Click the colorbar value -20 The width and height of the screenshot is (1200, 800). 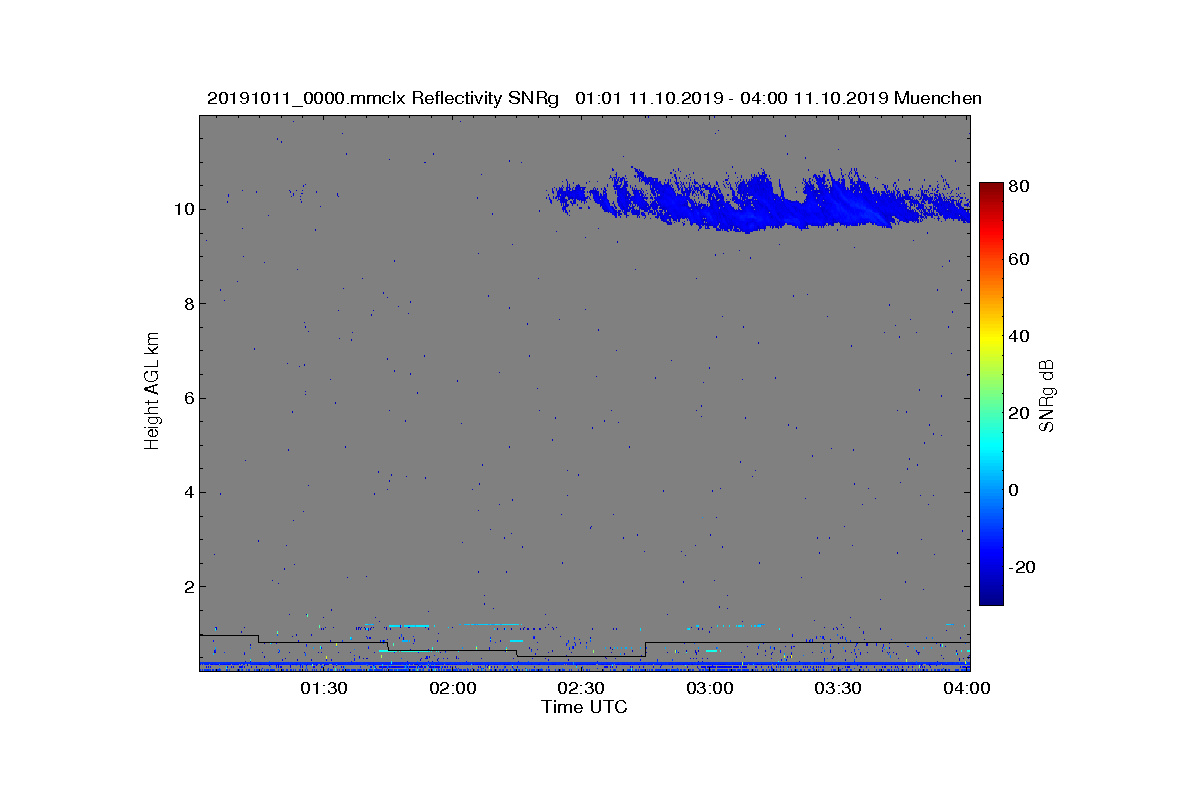coord(1022,567)
